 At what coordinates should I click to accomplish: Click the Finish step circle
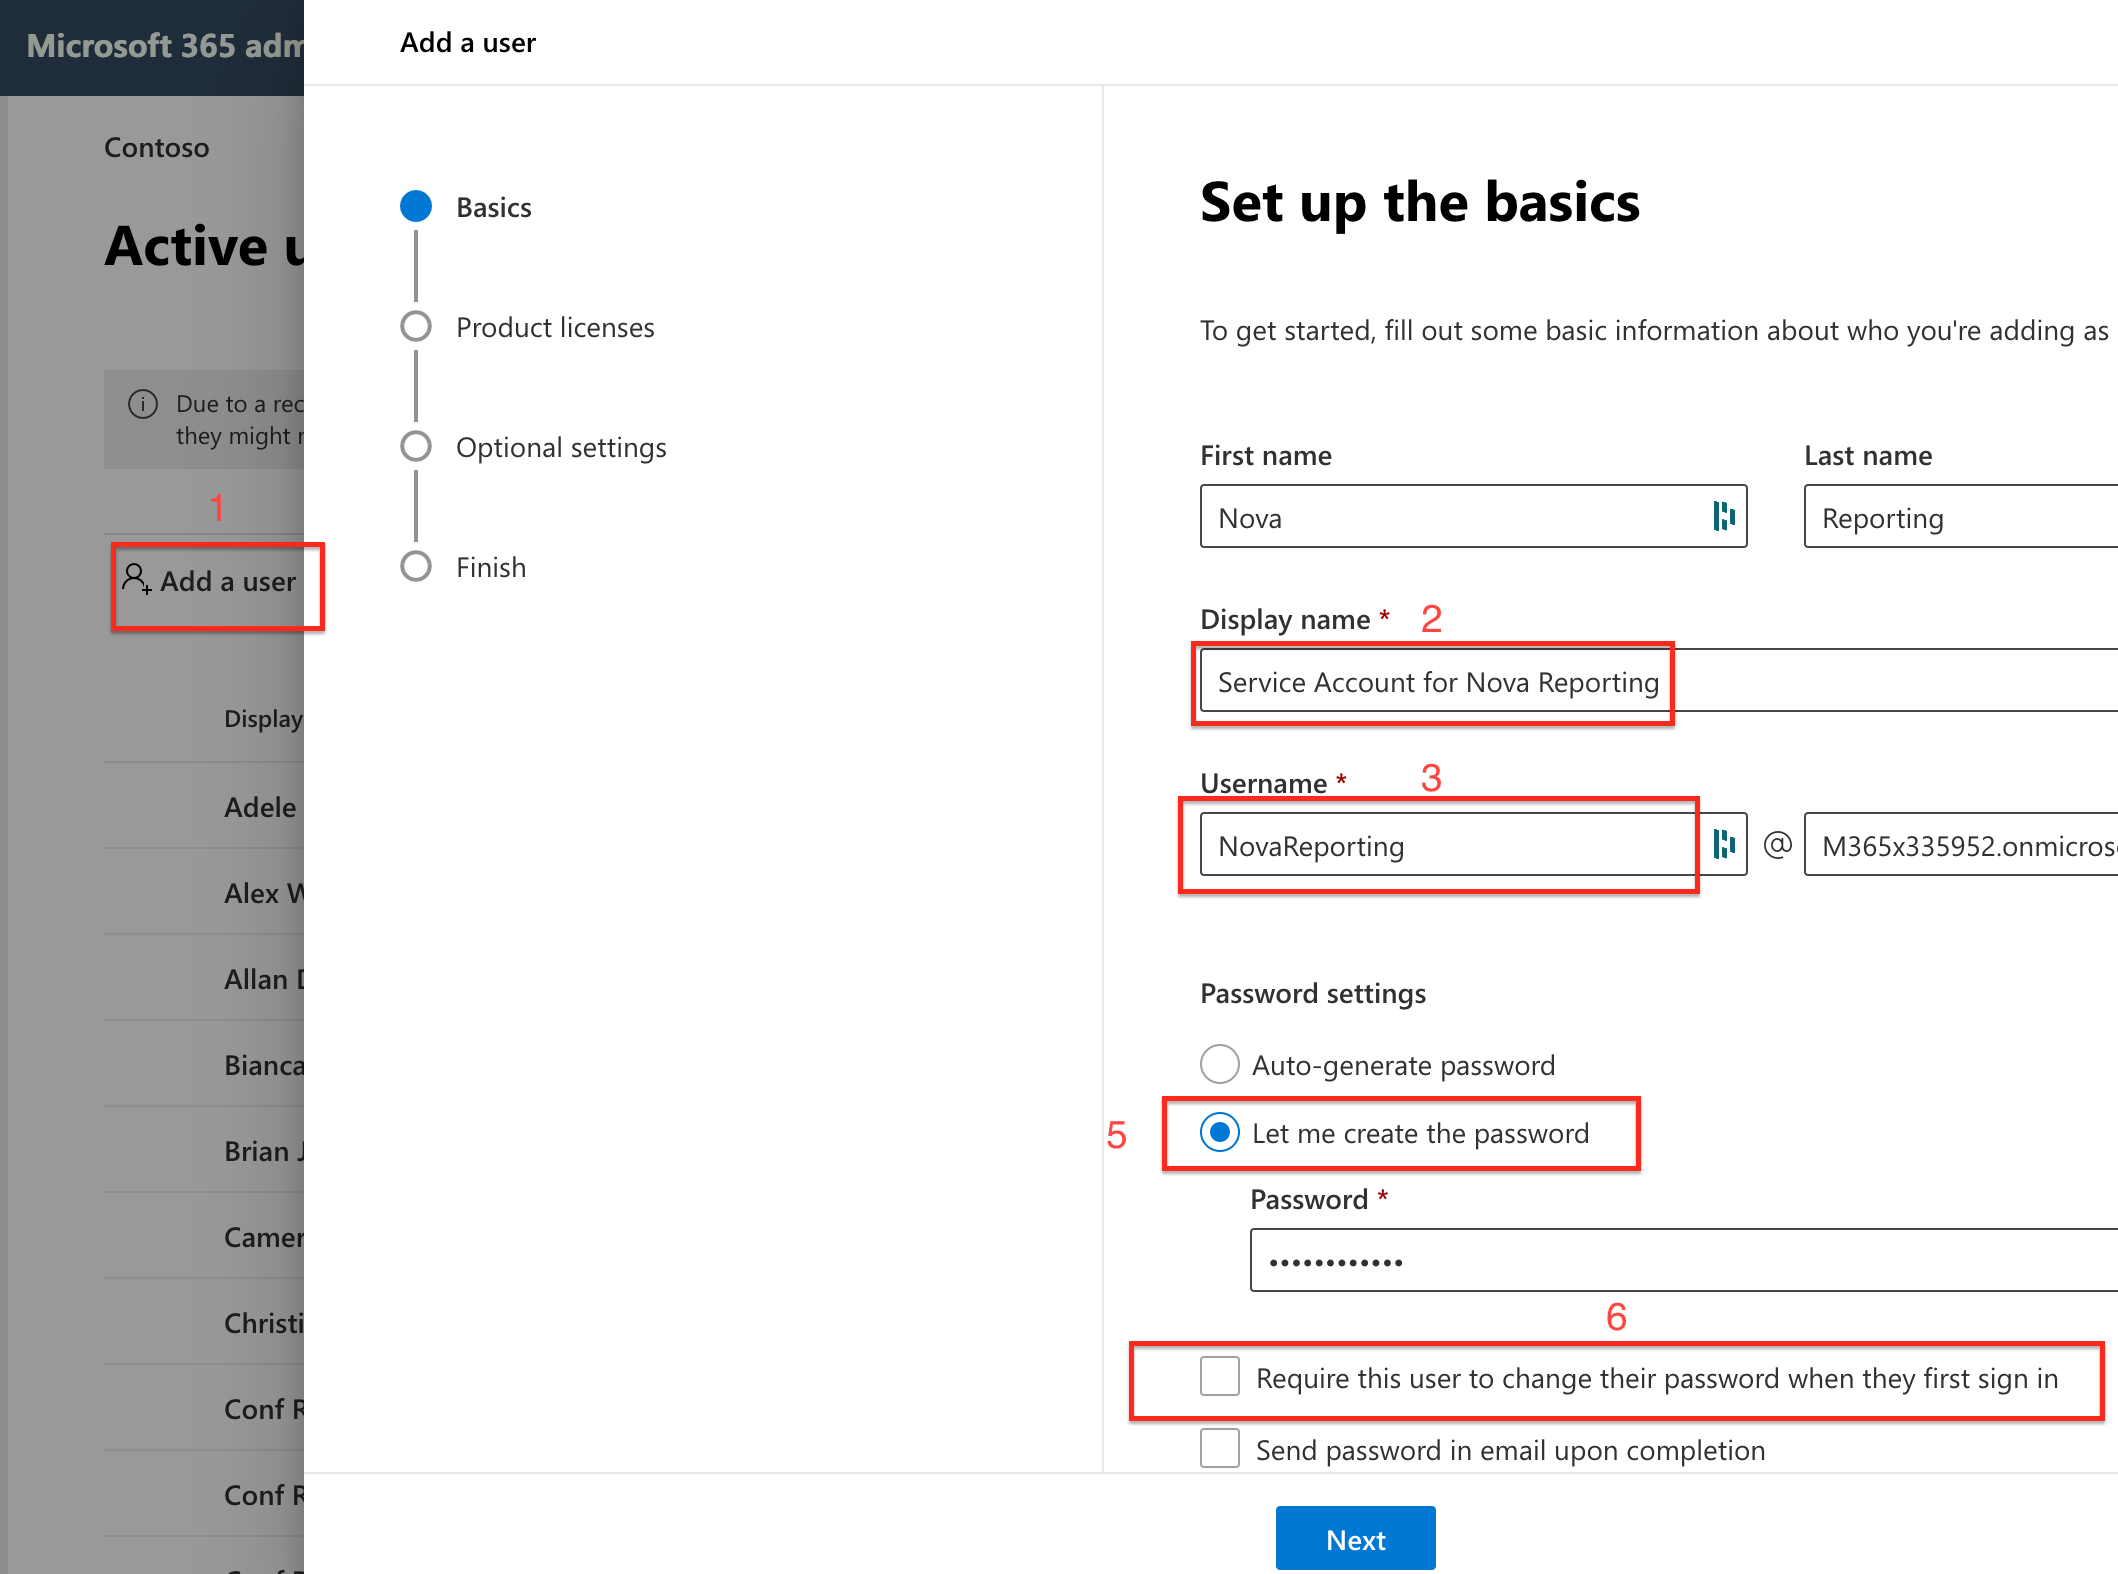pyautogui.click(x=416, y=566)
